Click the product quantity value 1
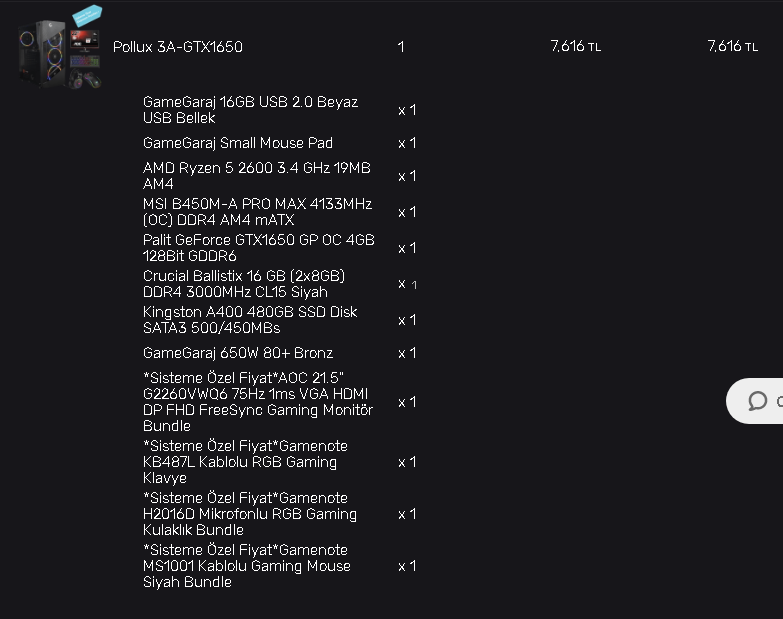The width and height of the screenshot is (783, 619). tap(400, 47)
